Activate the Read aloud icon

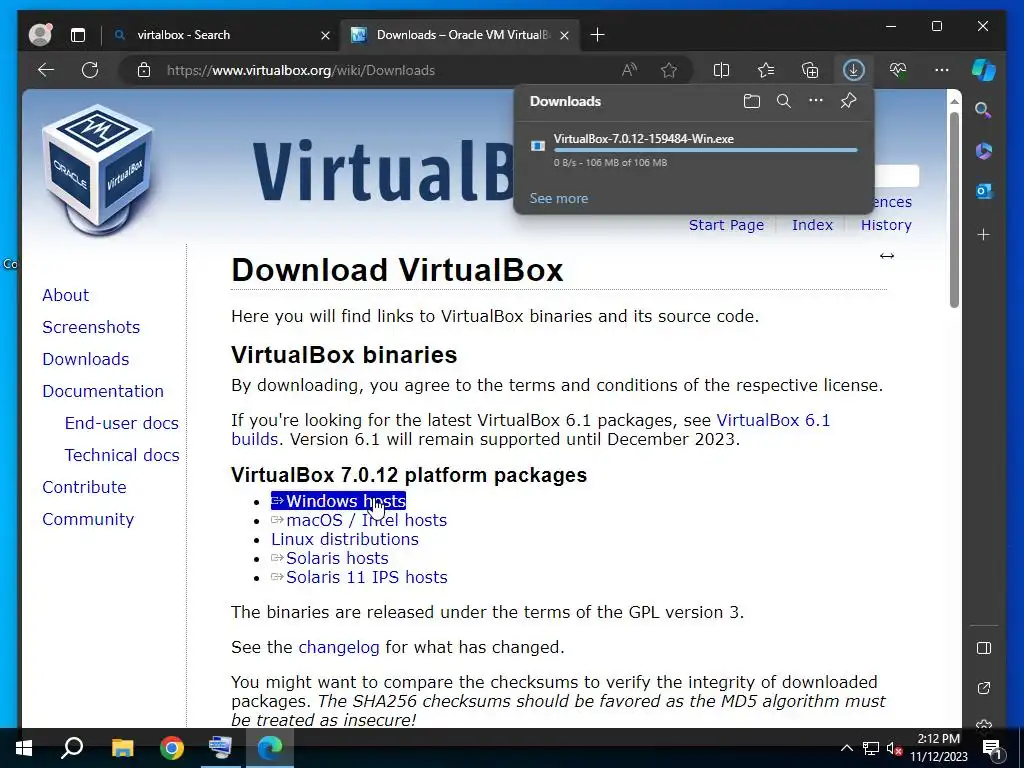629,70
